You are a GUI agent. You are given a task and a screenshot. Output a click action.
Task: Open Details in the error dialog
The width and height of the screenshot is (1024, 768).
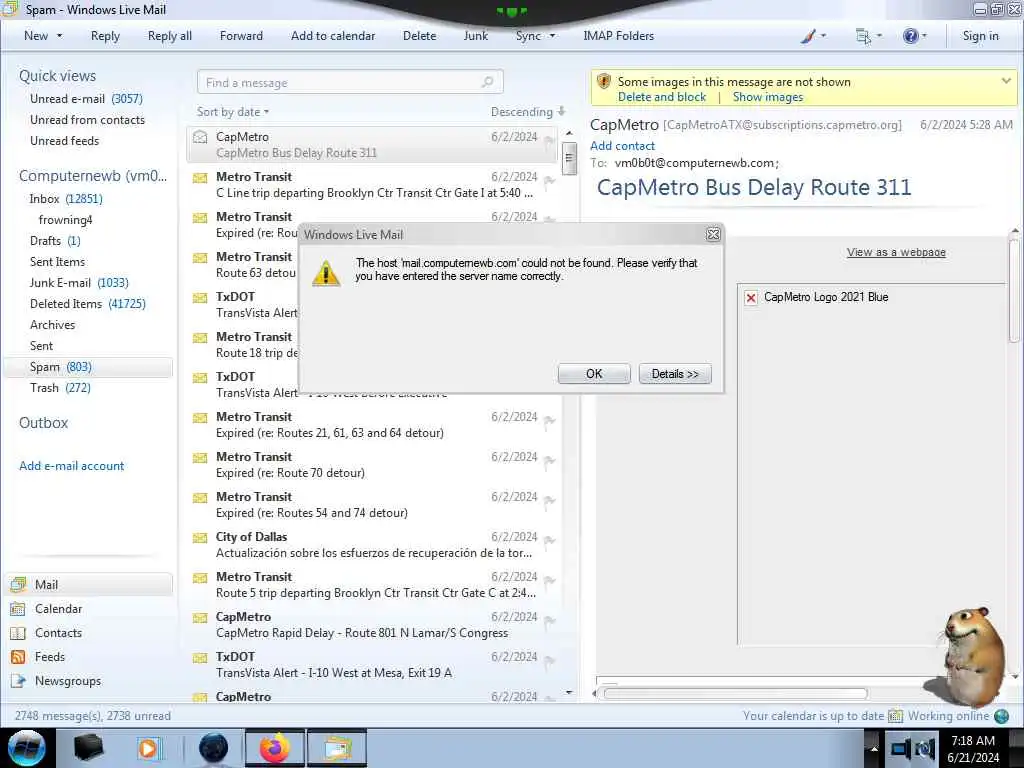[x=675, y=374]
